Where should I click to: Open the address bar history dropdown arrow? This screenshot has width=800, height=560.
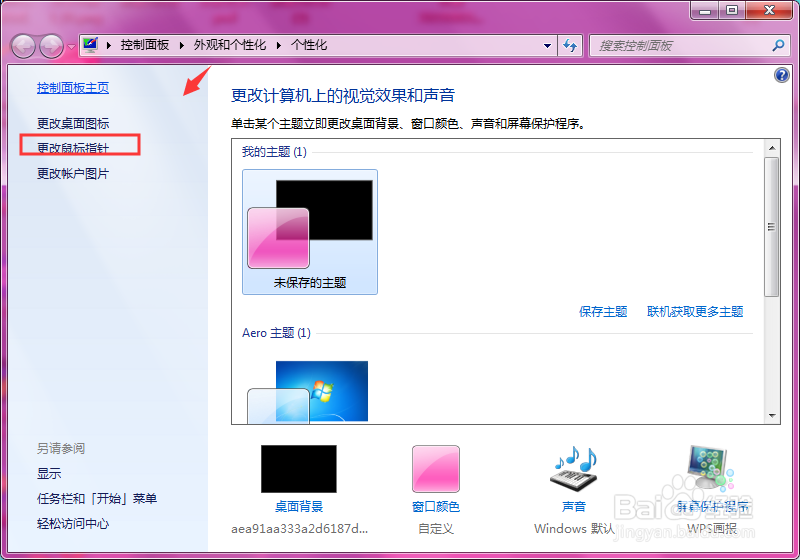point(547,45)
